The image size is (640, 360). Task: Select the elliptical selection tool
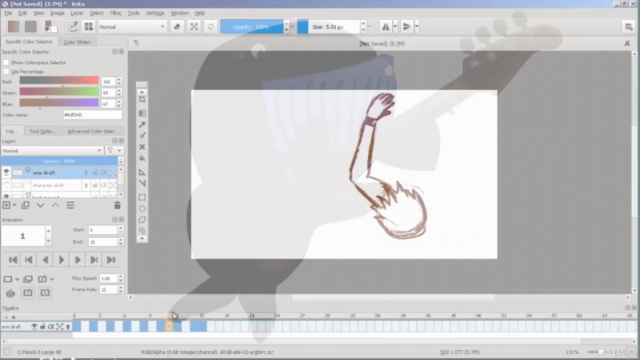(x=142, y=209)
